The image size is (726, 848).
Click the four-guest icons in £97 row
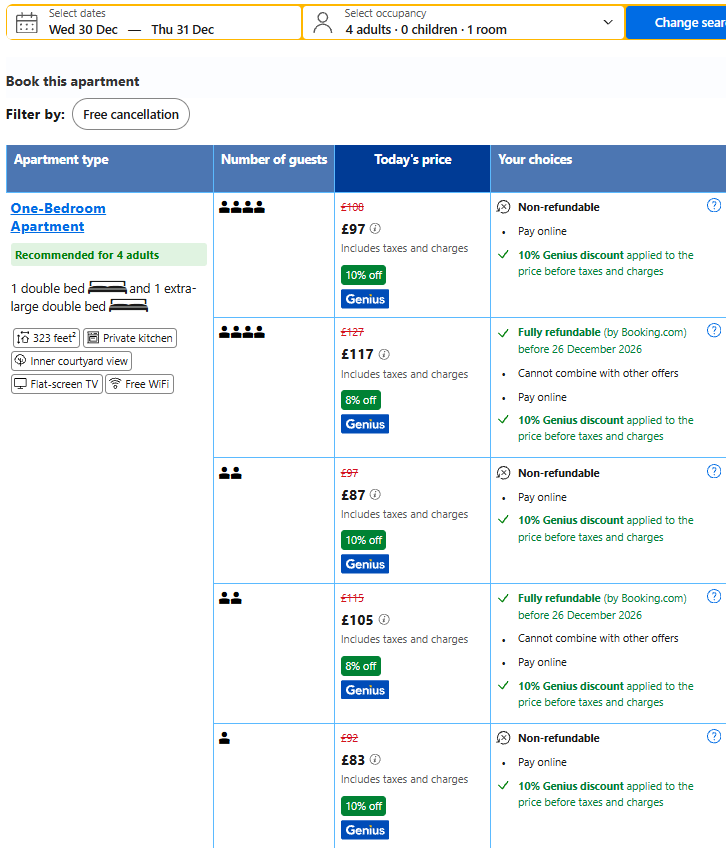[x=242, y=207]
